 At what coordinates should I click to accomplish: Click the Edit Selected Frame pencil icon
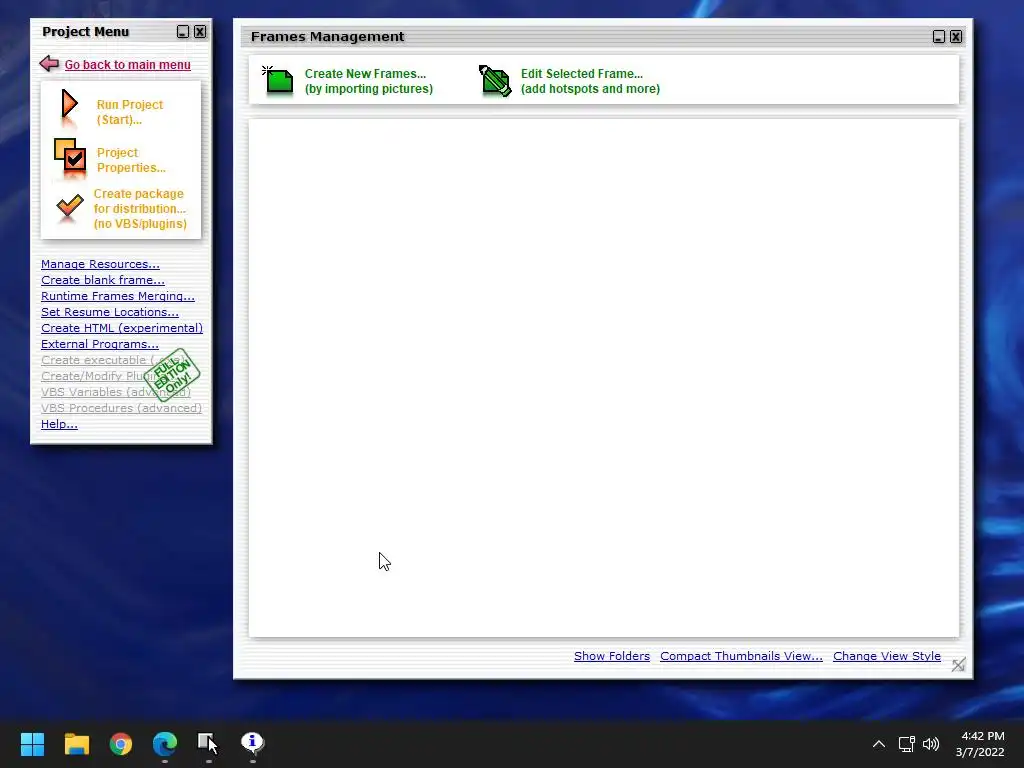point(495,80)
